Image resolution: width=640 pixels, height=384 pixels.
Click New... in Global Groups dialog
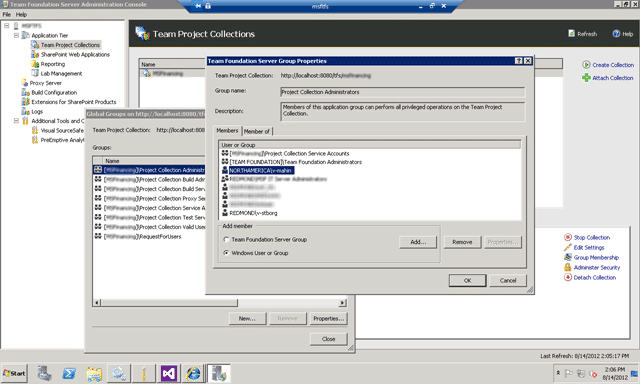click(x=247, y=318)
